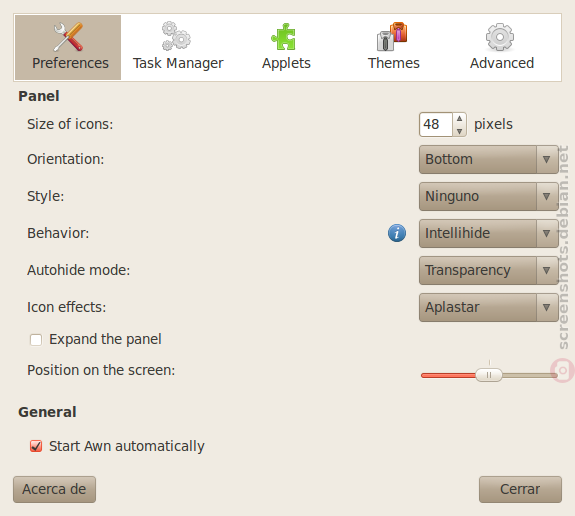Uncheck Start Awn automatically
Screen dimensions: 575x516
click(x=36, y=446)
